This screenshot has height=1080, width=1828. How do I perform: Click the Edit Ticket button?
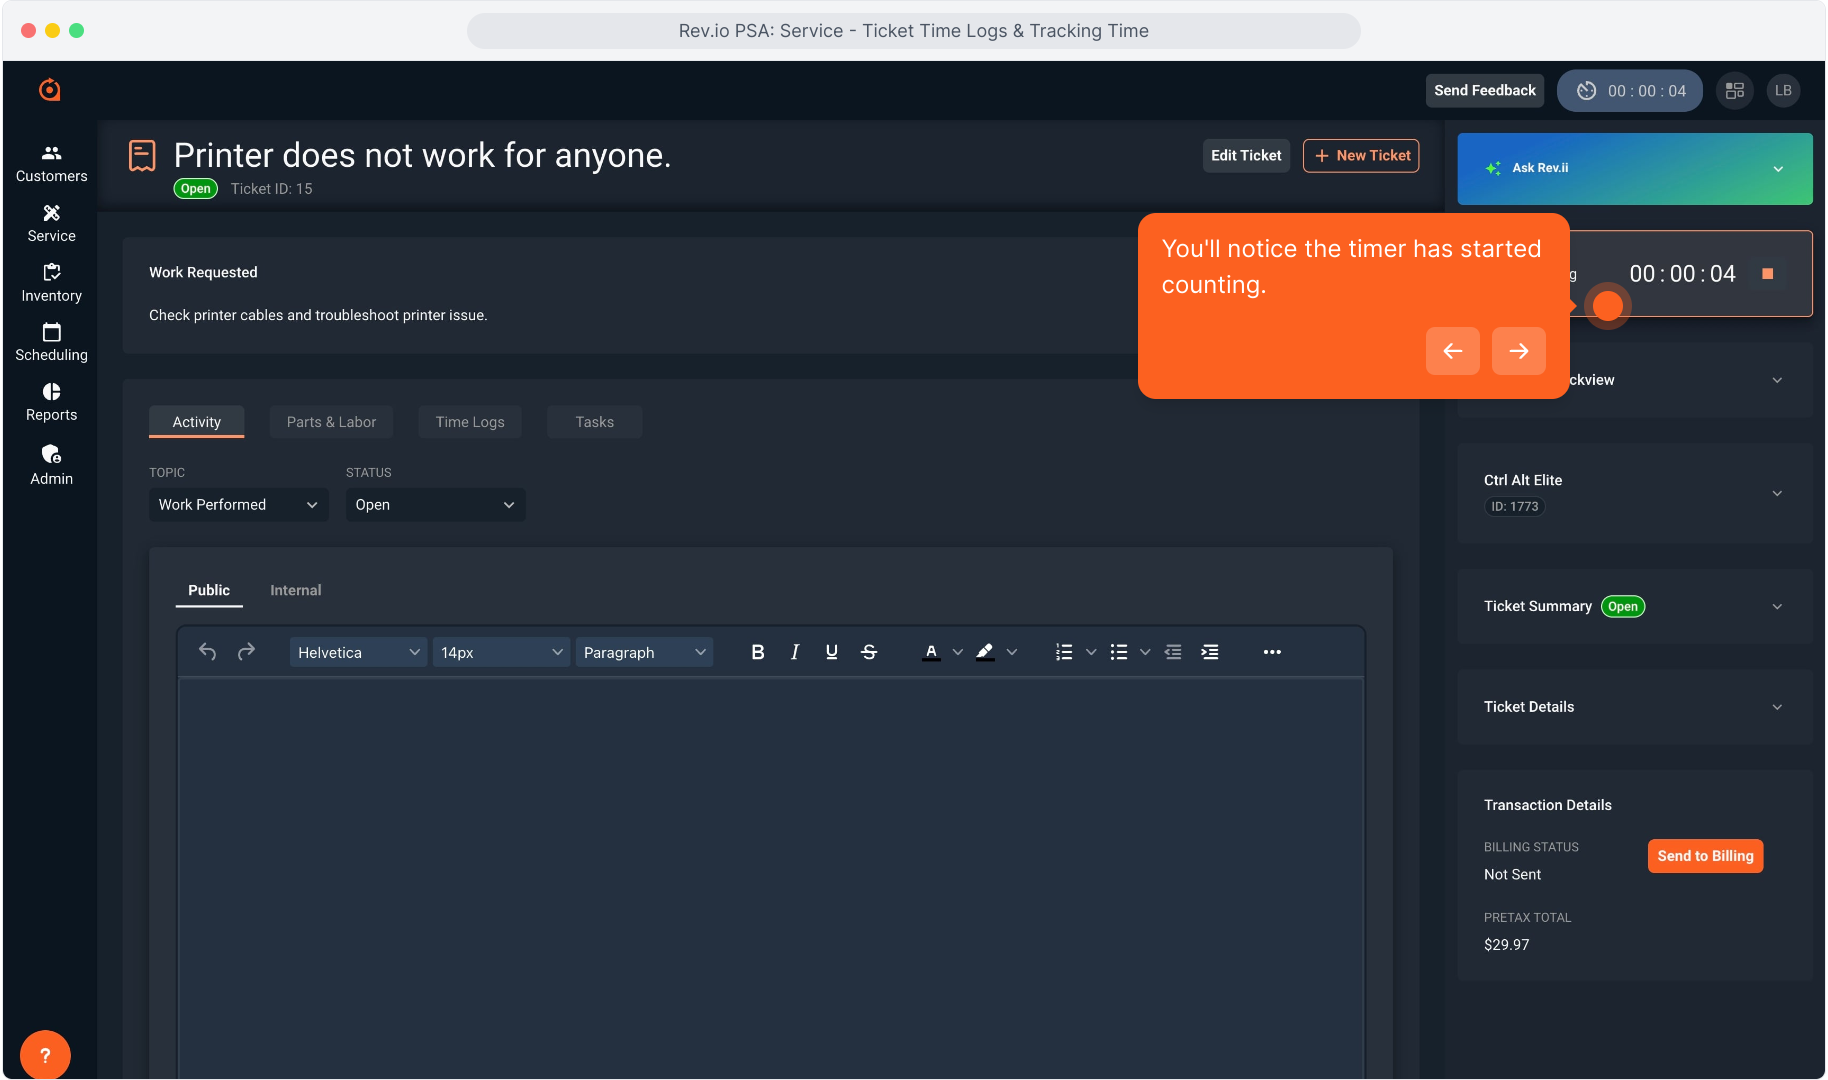[1245, 156]
